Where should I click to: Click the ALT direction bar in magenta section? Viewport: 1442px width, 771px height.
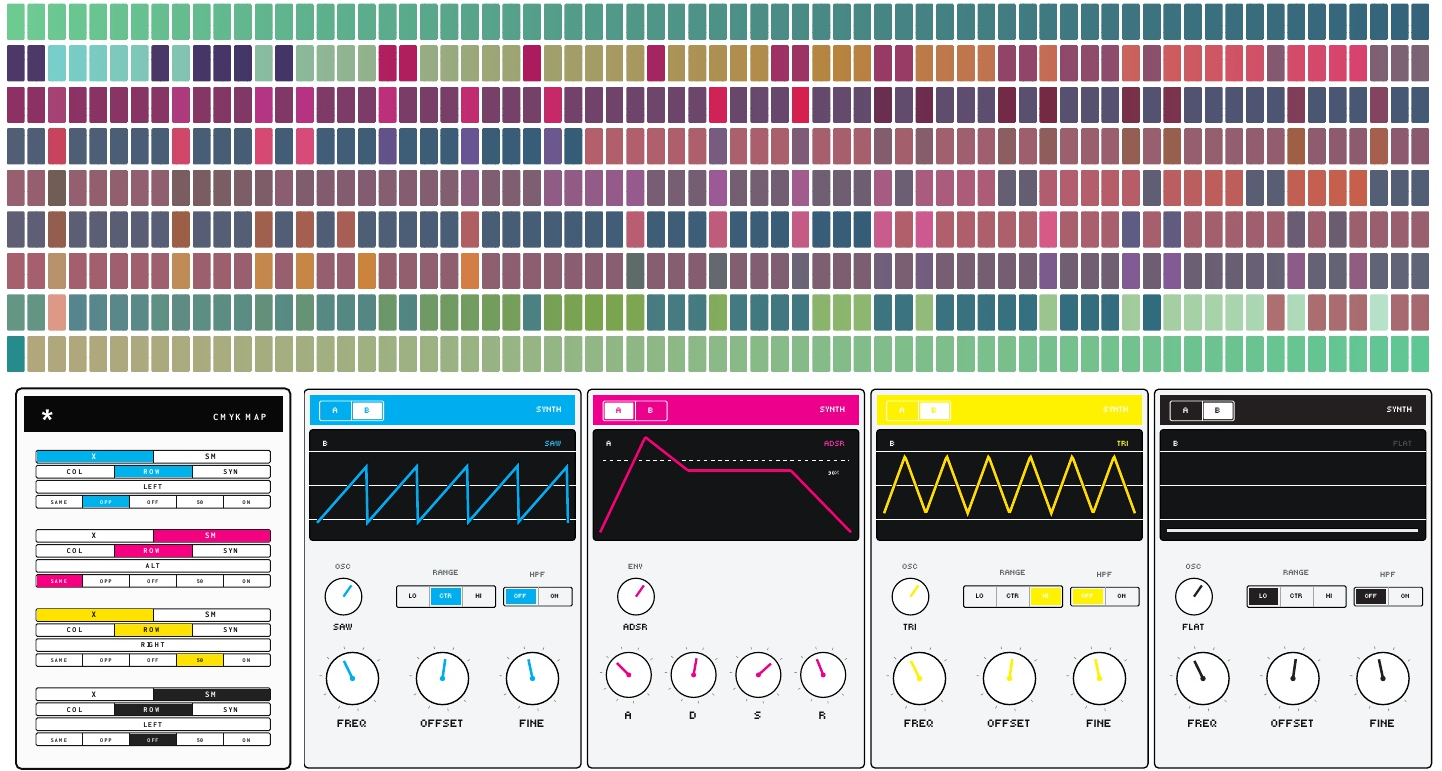coord(153,565)
